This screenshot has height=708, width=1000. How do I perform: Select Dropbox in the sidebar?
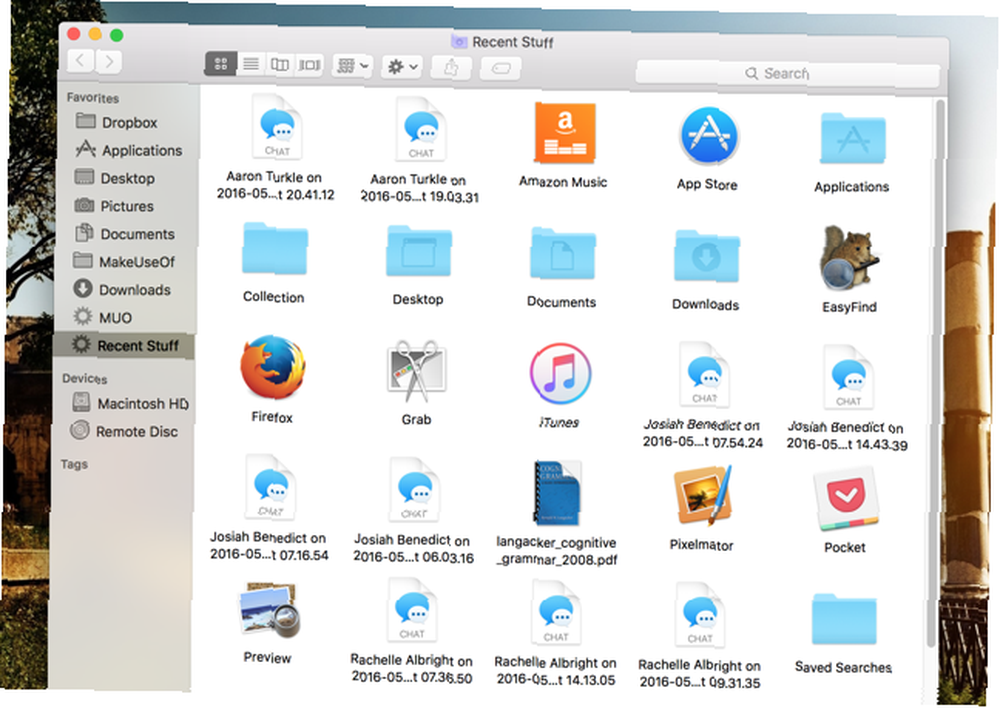129,122
